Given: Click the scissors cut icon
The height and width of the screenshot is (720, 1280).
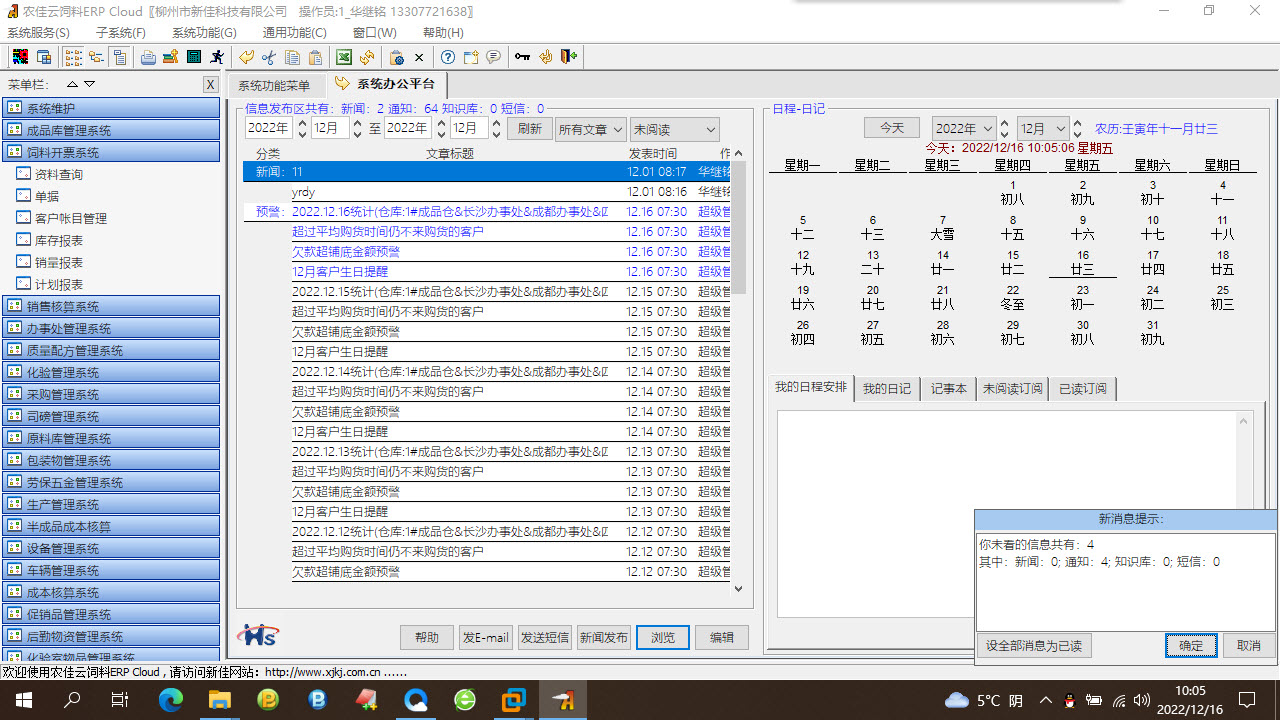Looking at the screenshot, I should click(268, 57).
